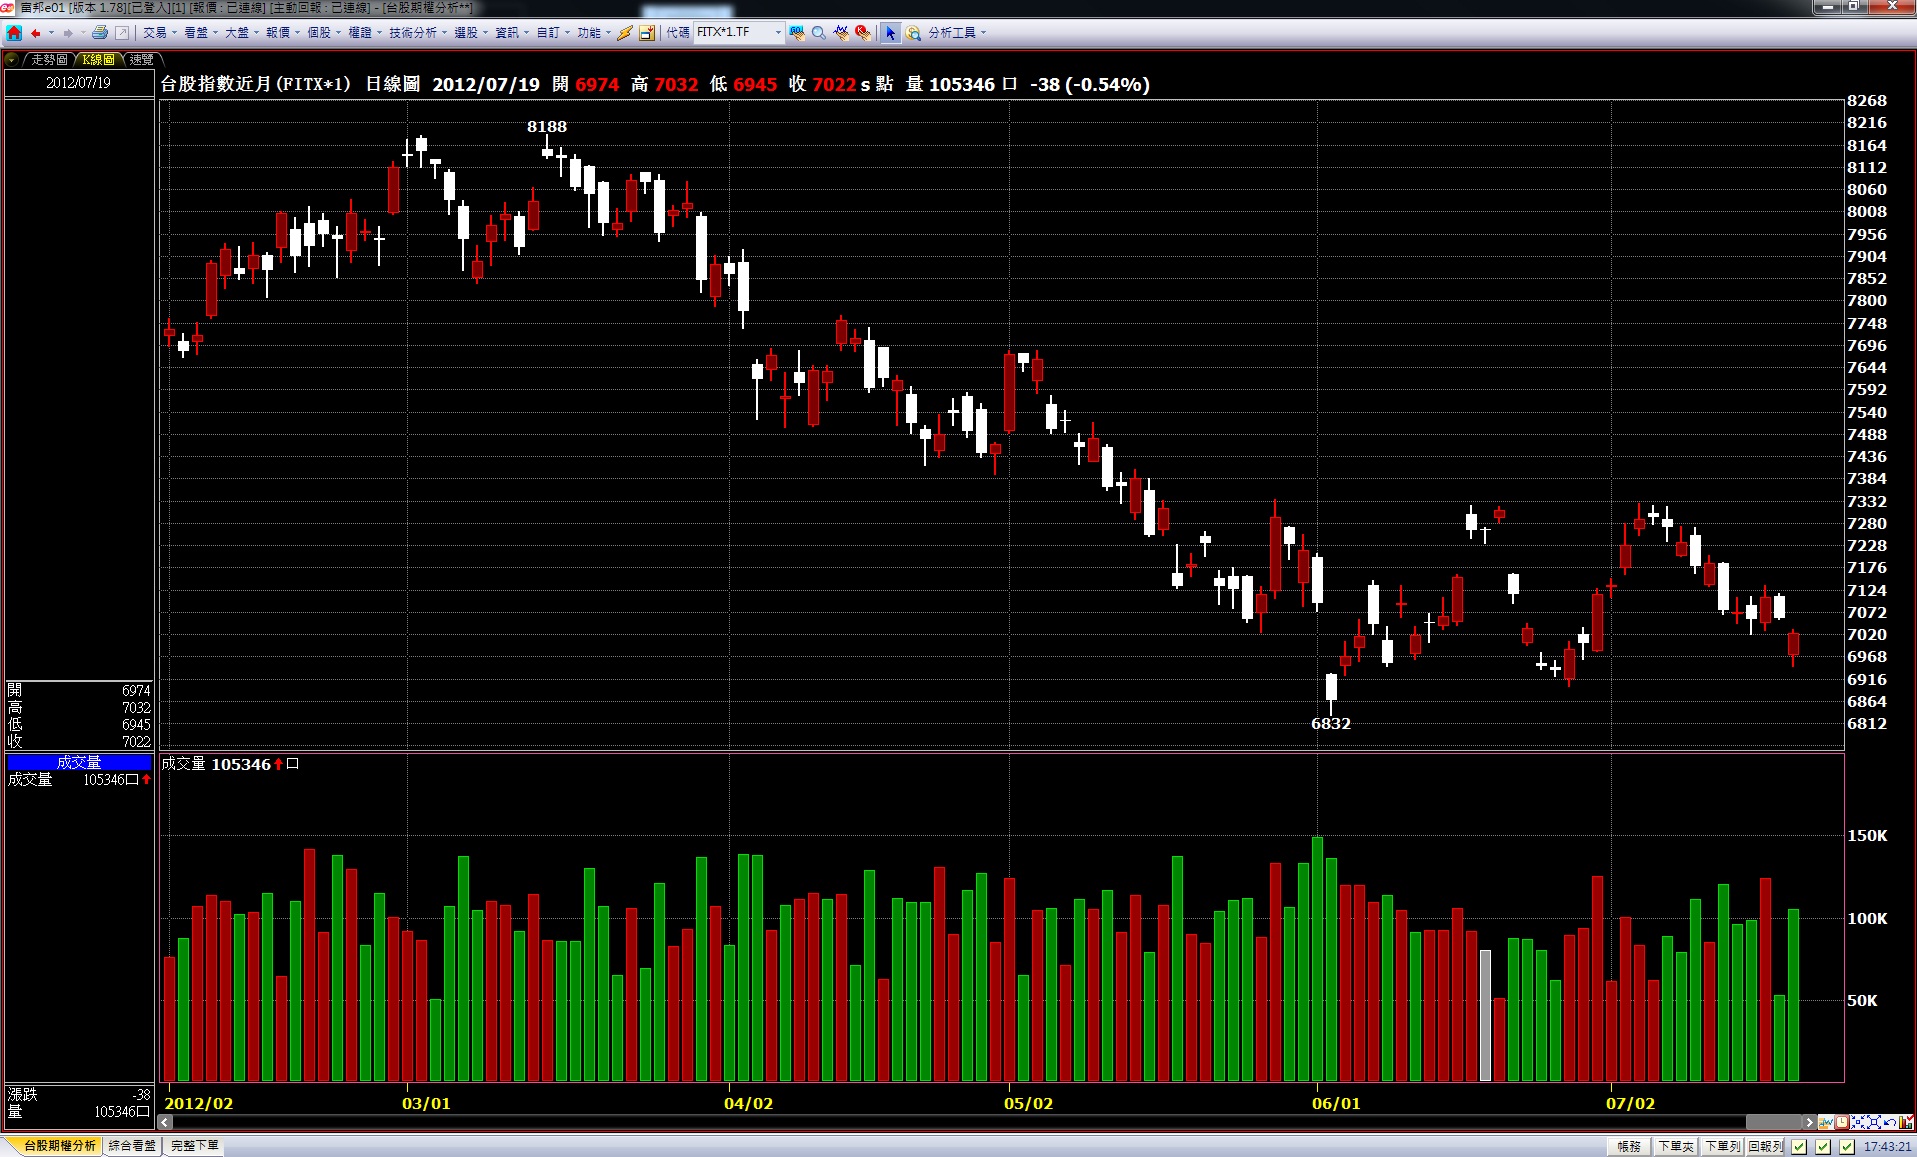This screenshot has width=1917, height=1157.
Task: Toggle the third green status checkbox
Action: (1847, 1147)
